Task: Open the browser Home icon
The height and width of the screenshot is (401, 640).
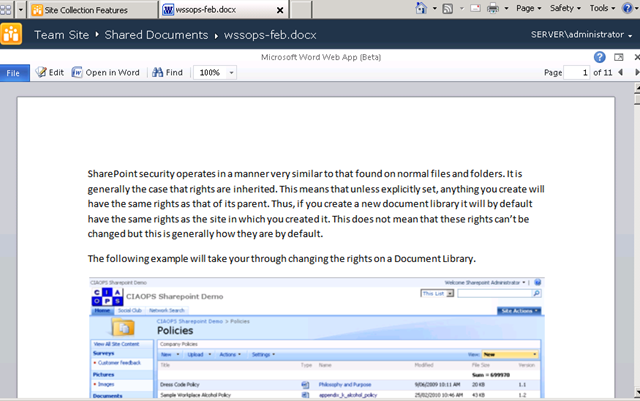Action: [421, 8]
